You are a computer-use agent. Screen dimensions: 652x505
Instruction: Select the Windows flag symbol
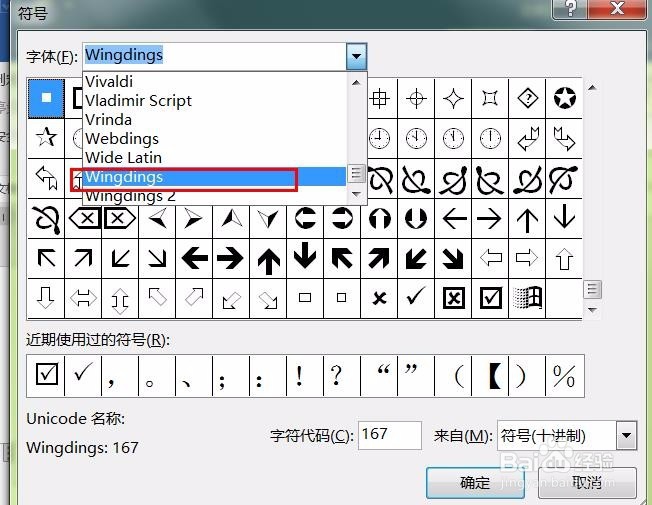(527, 298)
